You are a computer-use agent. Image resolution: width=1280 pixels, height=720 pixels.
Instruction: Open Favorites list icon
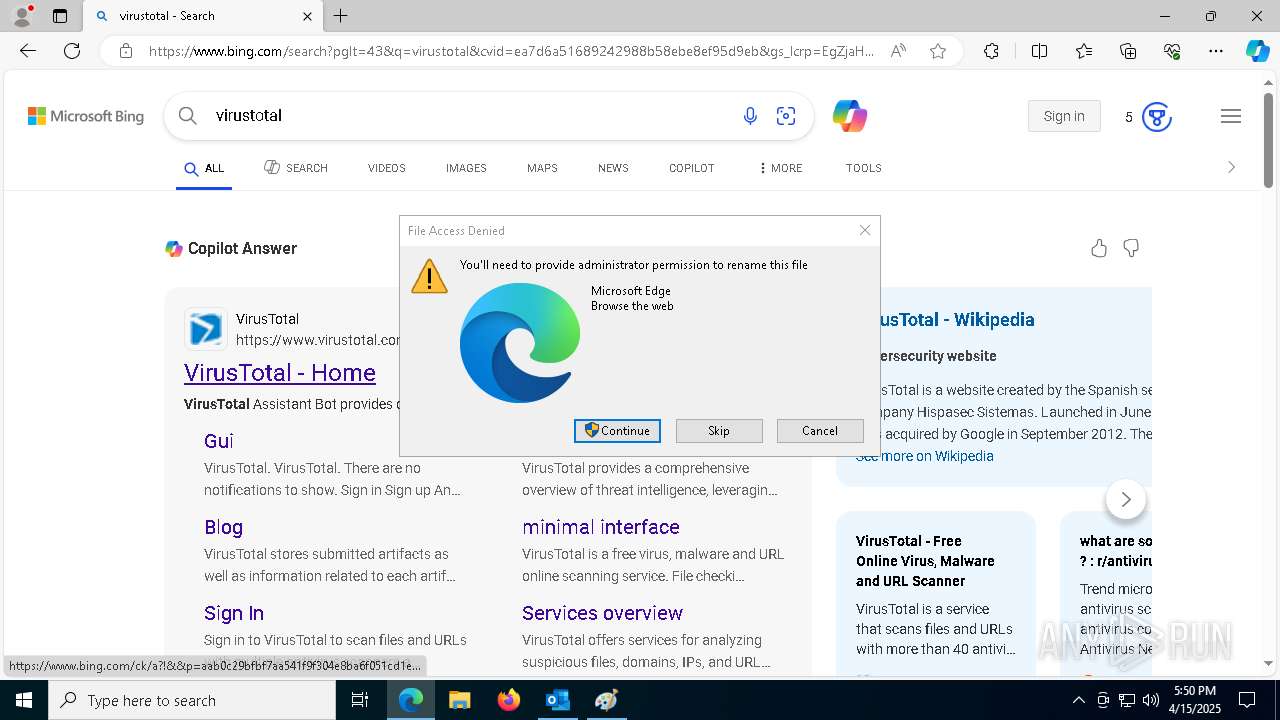[1084, 51]
